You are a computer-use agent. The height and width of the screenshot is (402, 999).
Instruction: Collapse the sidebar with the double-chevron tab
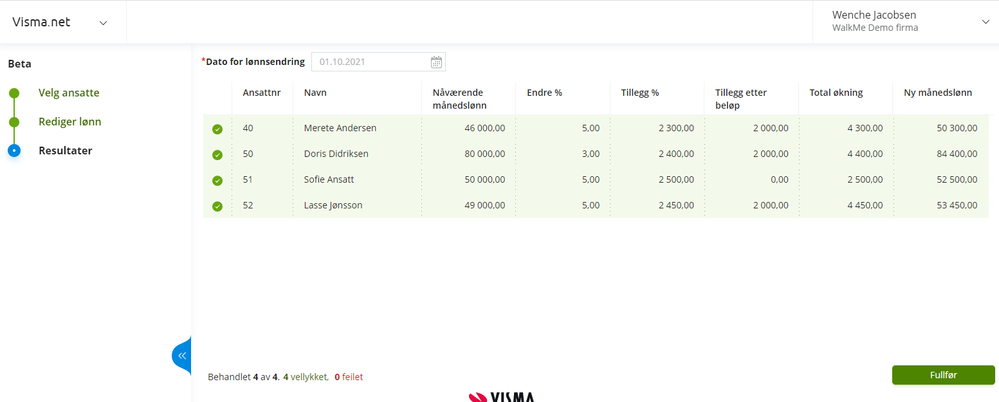(x=182, y=355)
